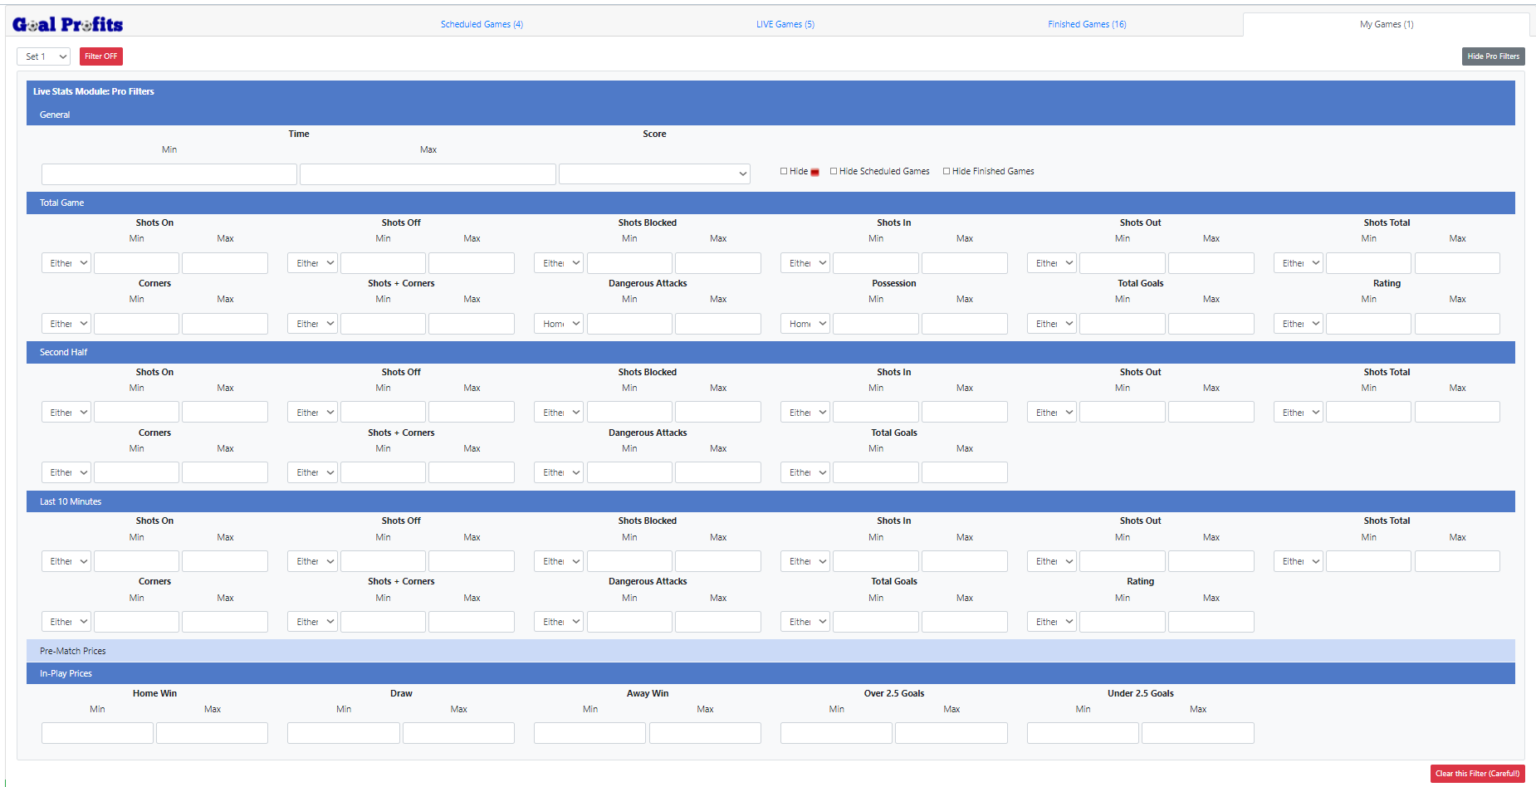Enable Hide Finished Games
1536x787 pixels.
[x=946, y=170]
